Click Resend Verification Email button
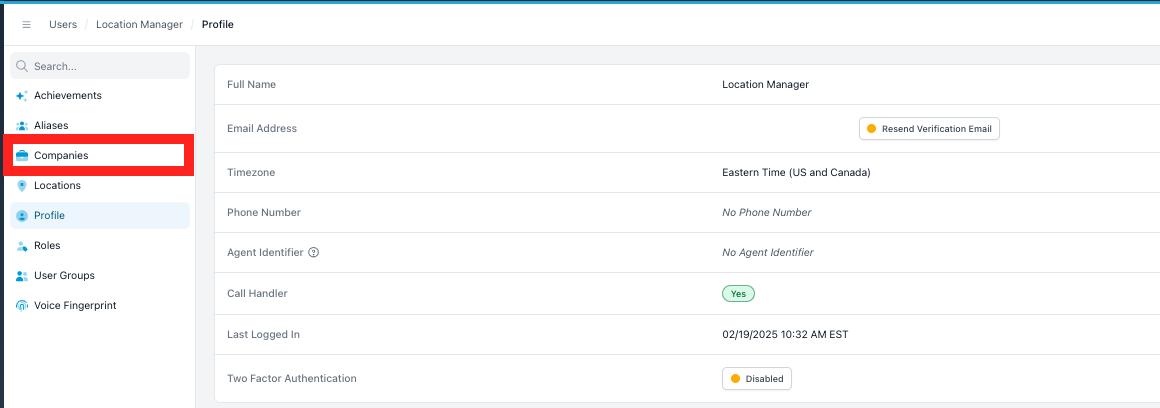 click(x=929, y=129)
